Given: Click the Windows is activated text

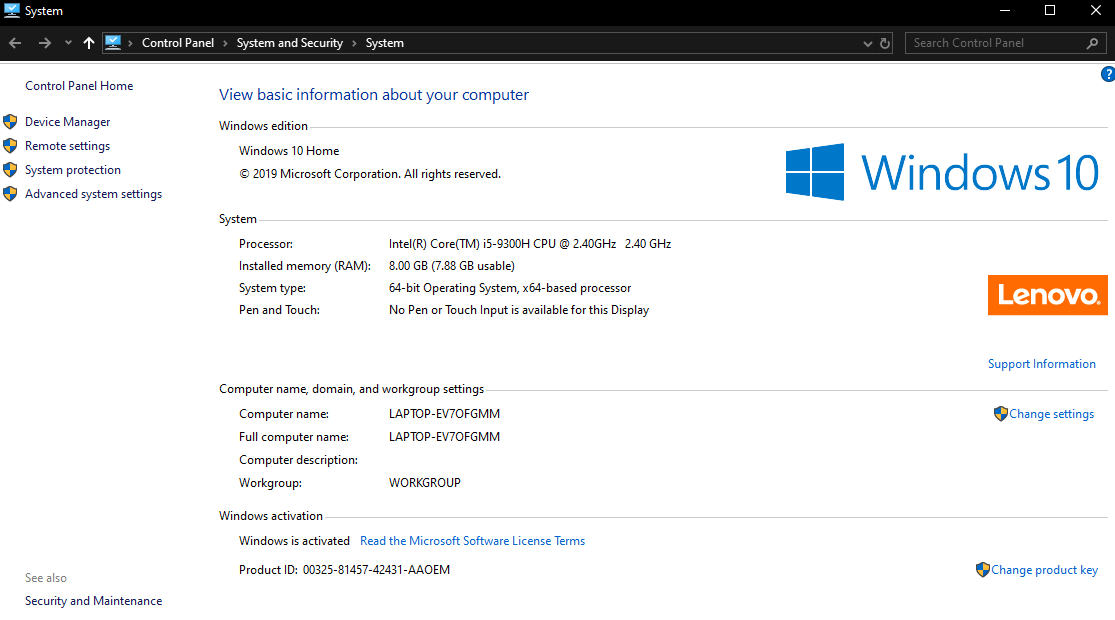Looking at the screenshot, I should pos(294,541).
